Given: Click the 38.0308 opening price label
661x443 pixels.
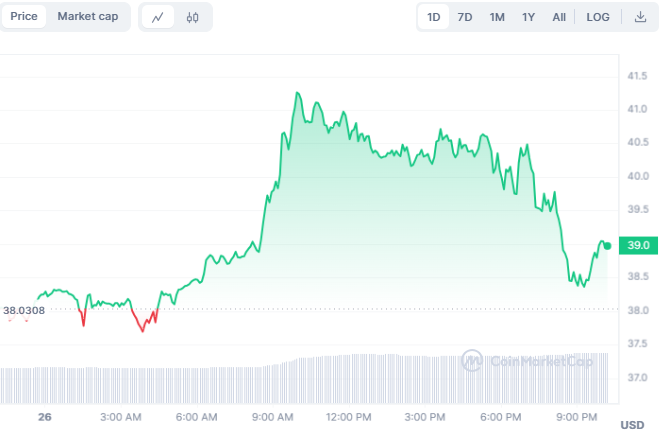Looking at the screenshot, I should pos(24,311).
